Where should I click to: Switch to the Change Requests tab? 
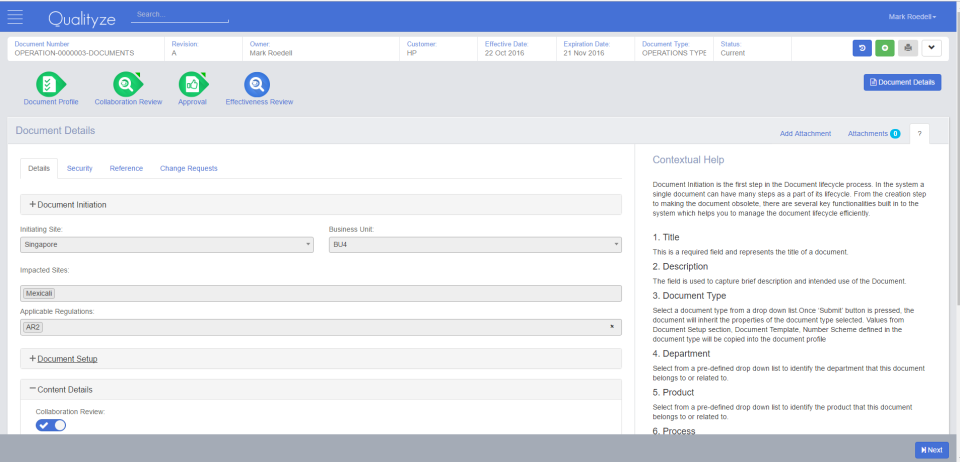[189, 168]
